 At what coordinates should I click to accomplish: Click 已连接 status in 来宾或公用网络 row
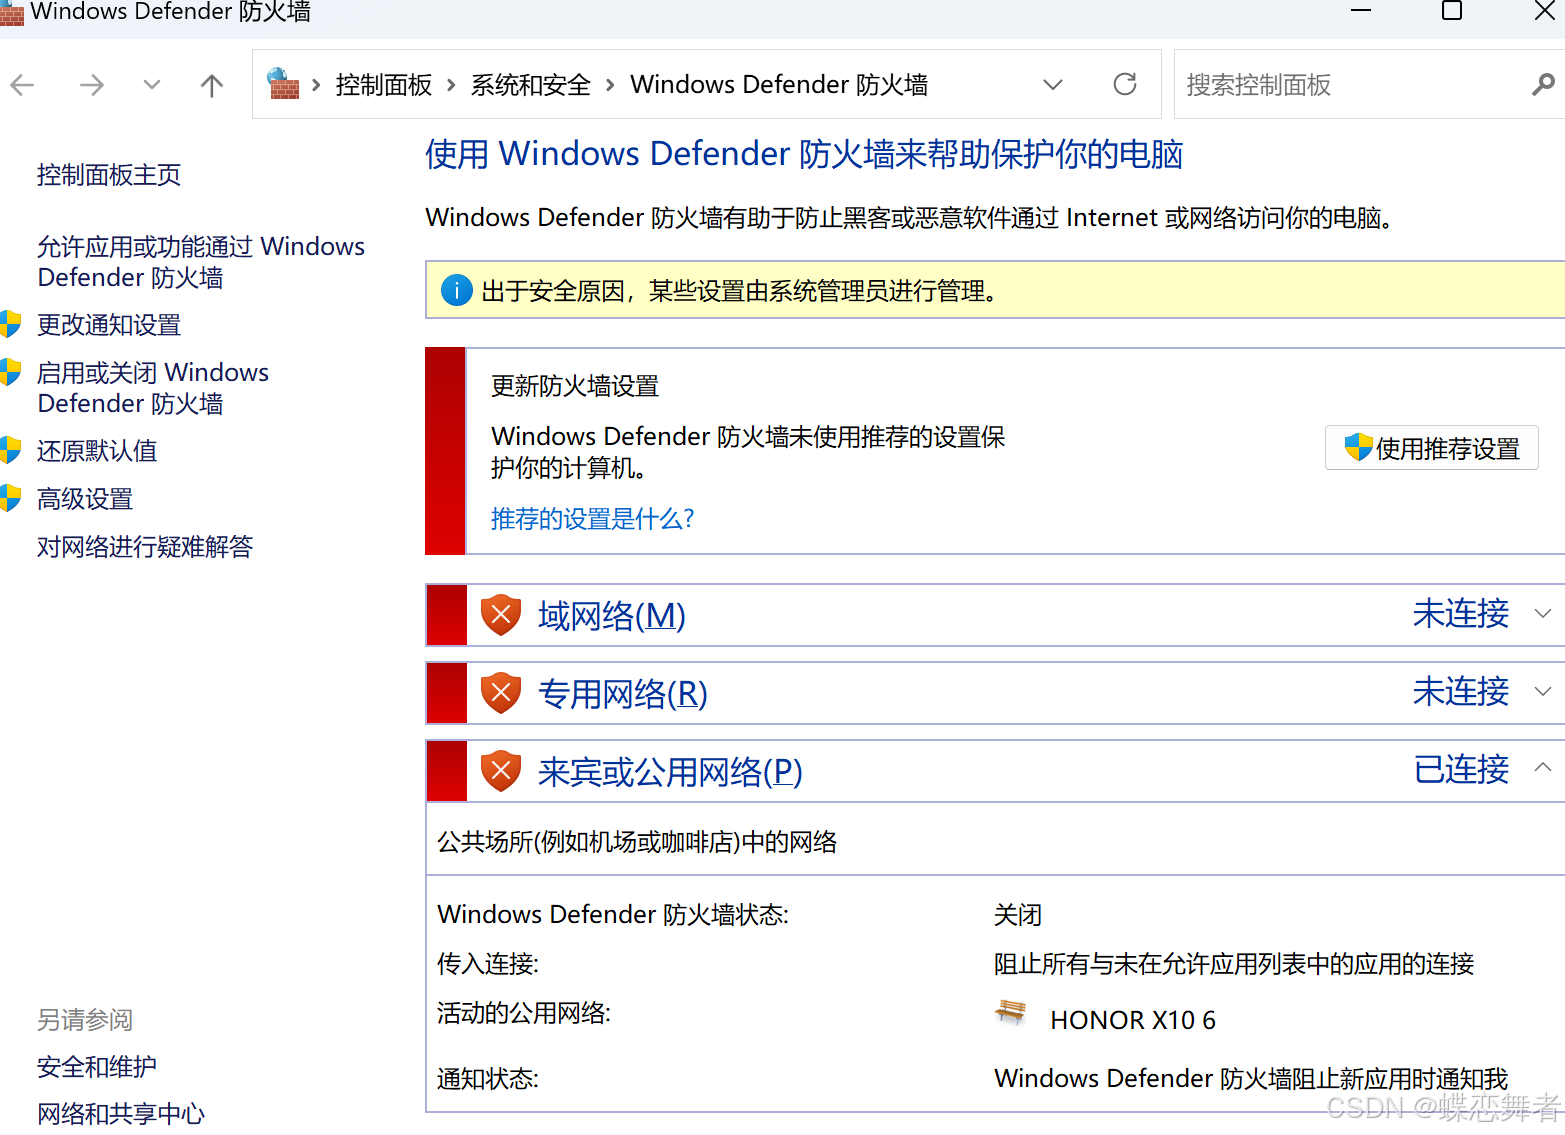[1461, 770]
